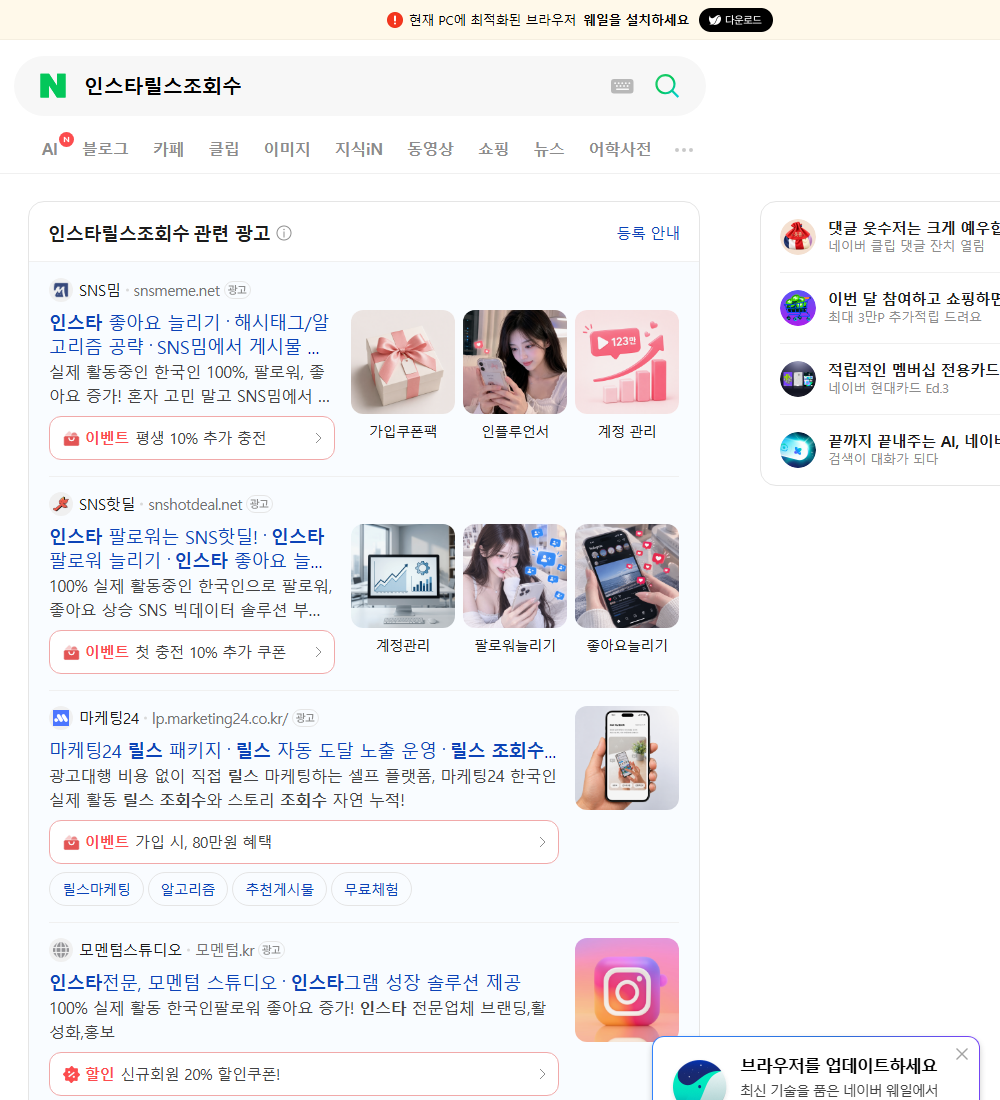This screenshot has width=1000, height=1100.
Task: Switch to the 이미지 tab
Action: pyautogui.click(x=287, y=149)
